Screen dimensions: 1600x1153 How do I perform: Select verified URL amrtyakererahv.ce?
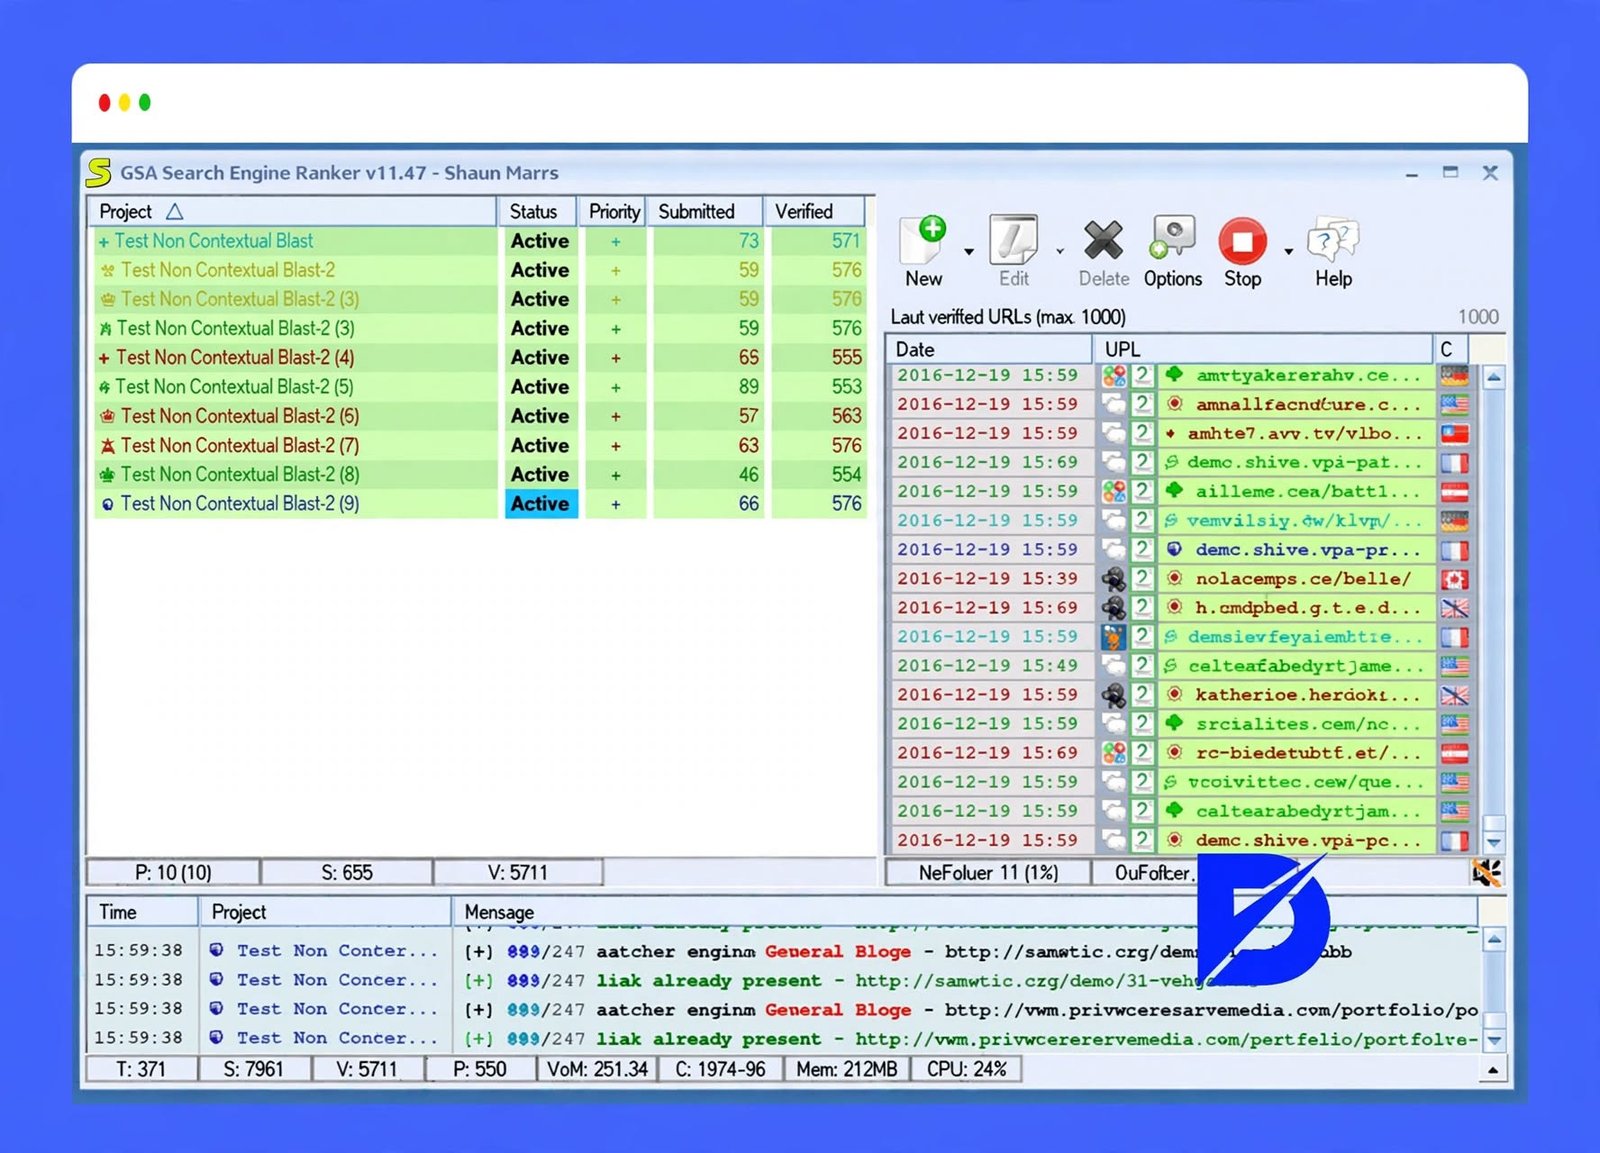[x=1308, y=375]
